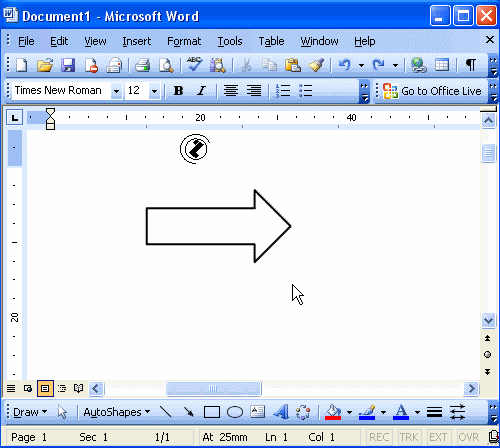Click the horizontal scrollbar thumb
Screen dimensions: 500x448
[x=213, y=388]
